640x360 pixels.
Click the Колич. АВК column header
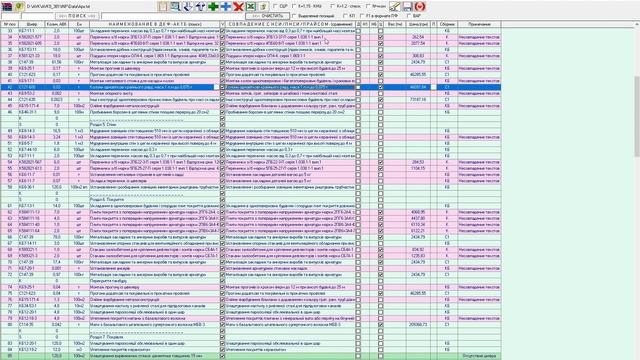tap(57, 24)
